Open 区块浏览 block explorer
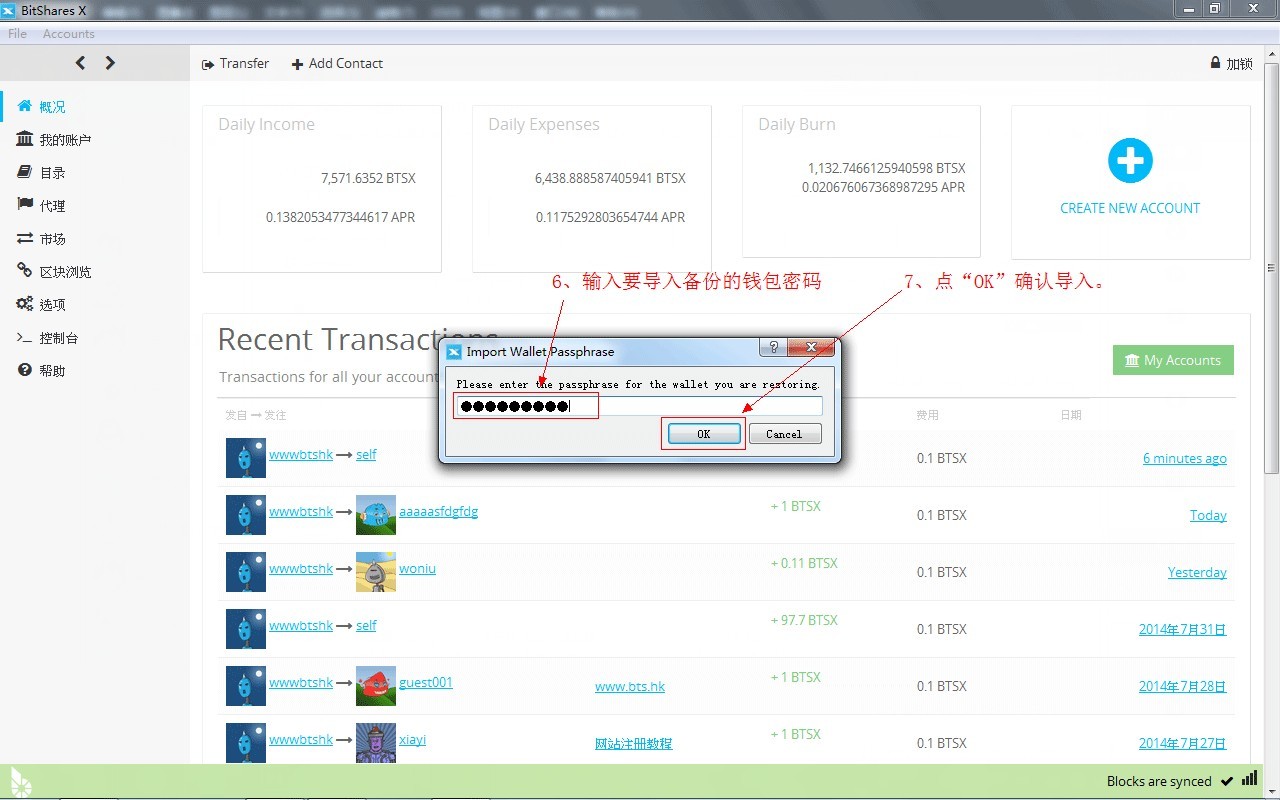 tap(54, 271)
